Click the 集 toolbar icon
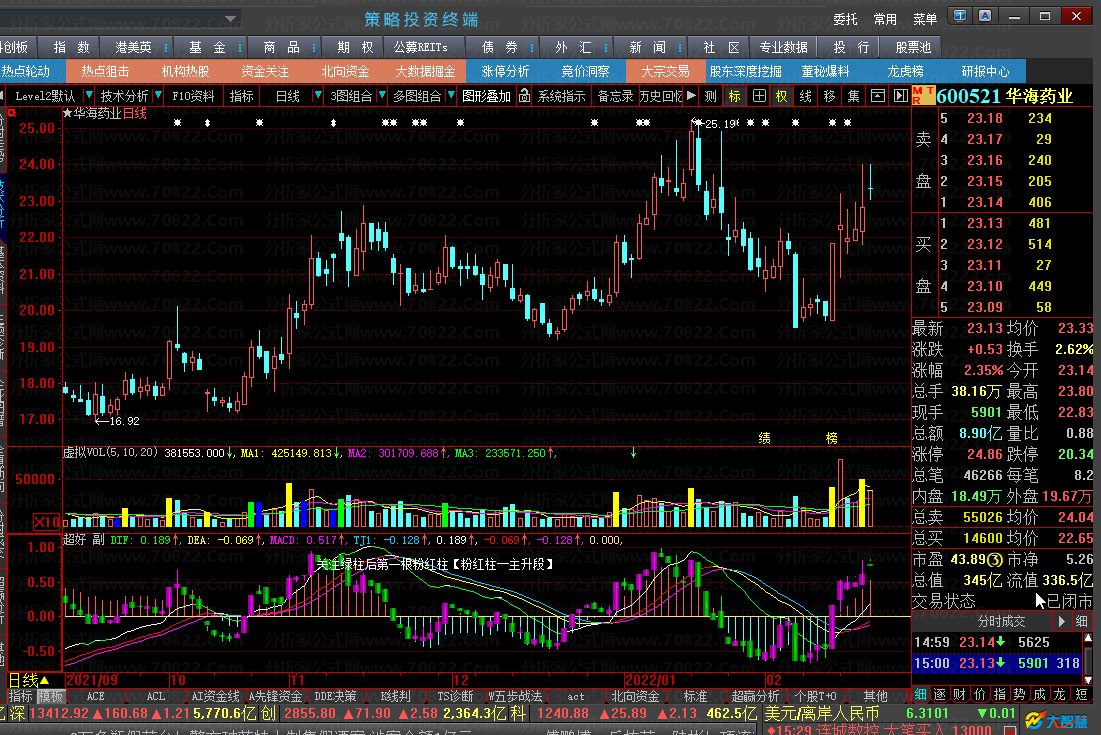 click(853, 96)
